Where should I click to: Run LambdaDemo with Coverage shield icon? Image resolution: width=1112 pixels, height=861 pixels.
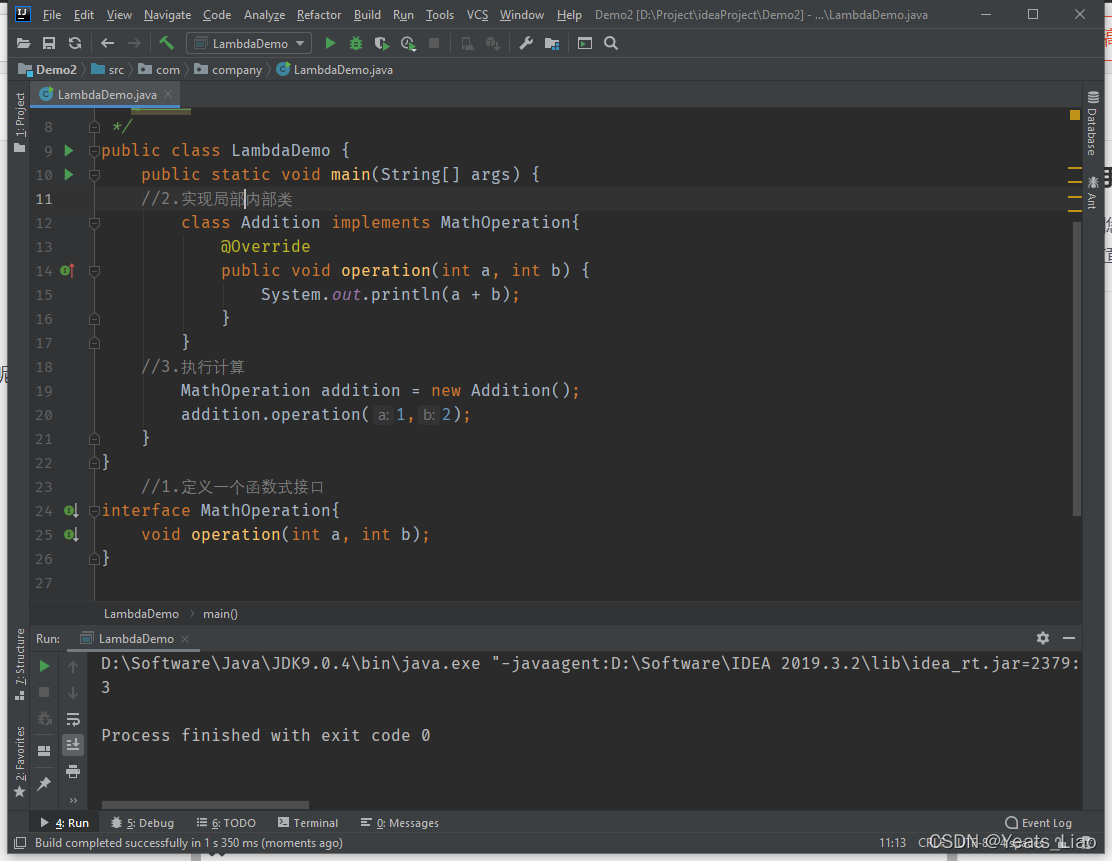pos(382,44)
